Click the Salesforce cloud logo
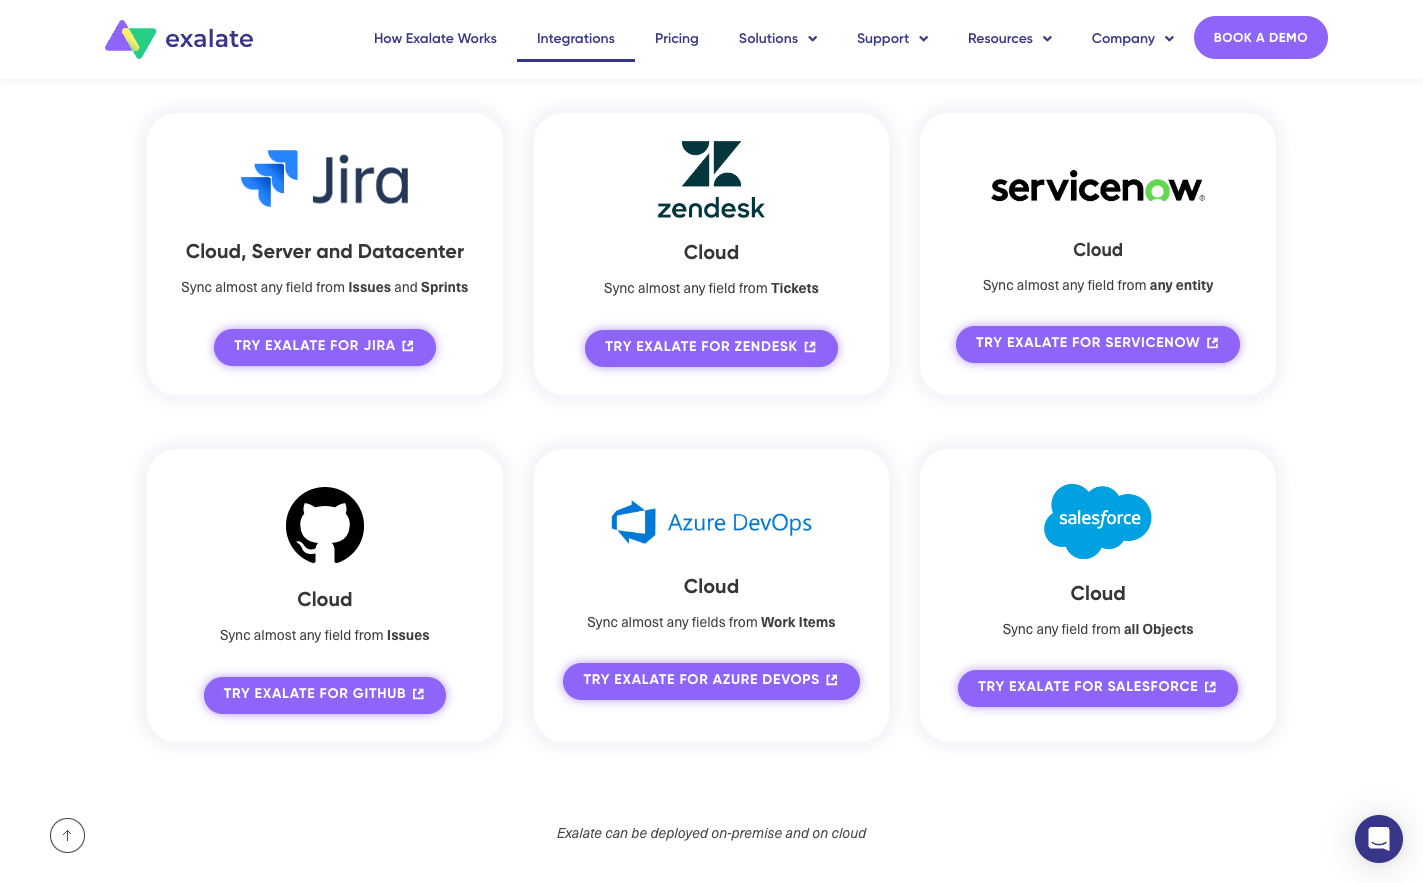Image resolution: width=1423 pixels, height=883 pixels. (x=1098, y=521)
